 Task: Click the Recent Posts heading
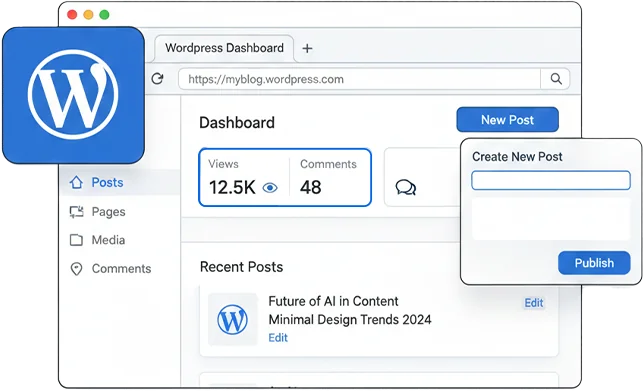click(x=241, y=267)
